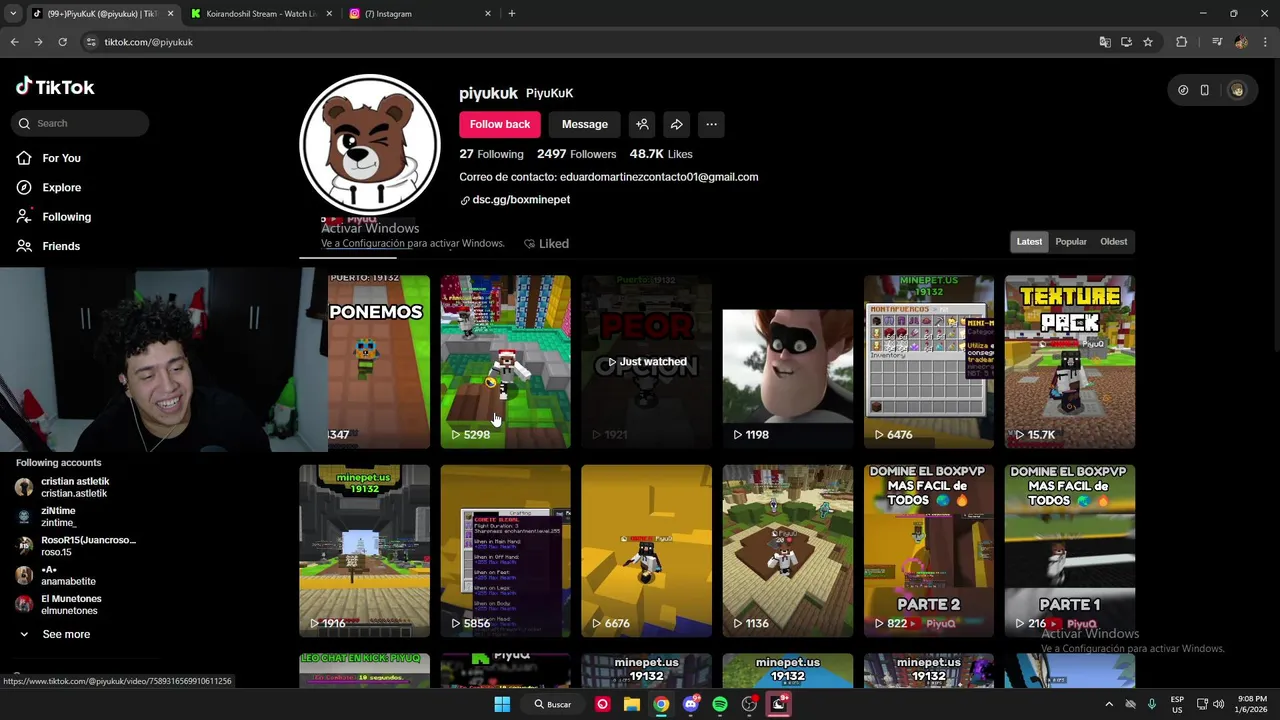Open the three-dot more options on profile

point(711,124)
